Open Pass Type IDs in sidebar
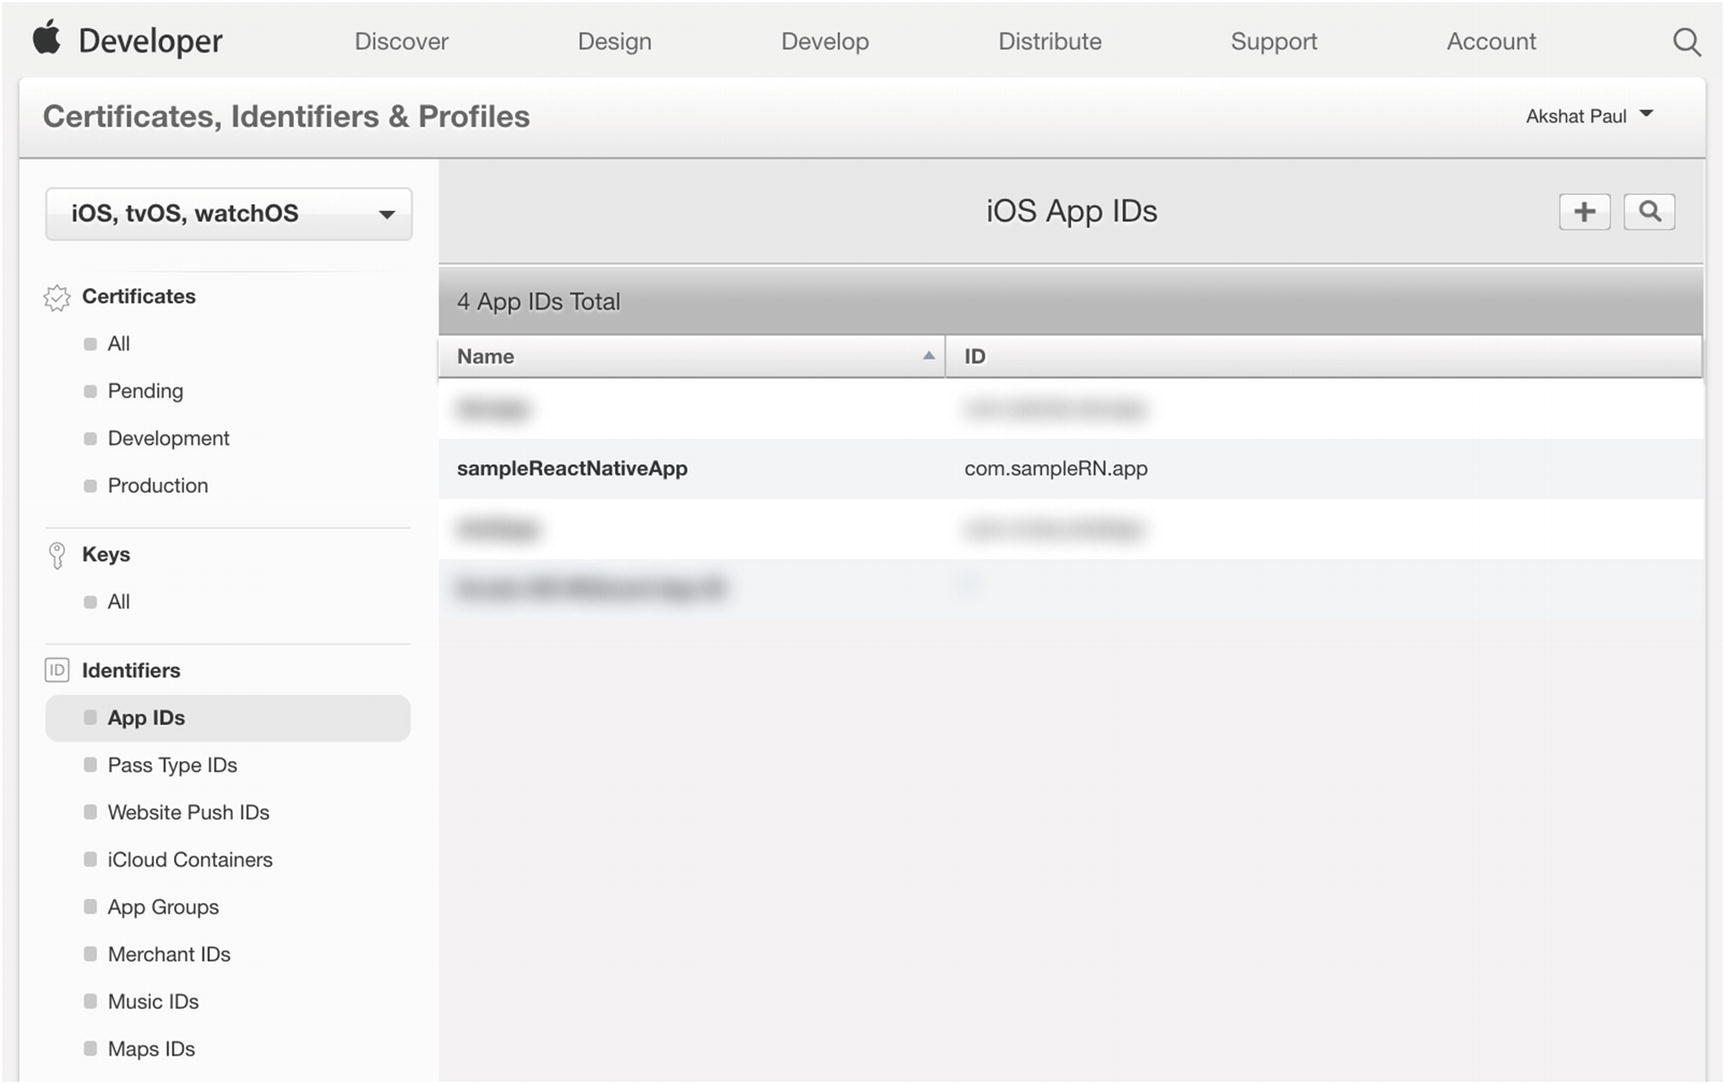The height and width of the screenshot is (1084, 1725). point(172,766)
